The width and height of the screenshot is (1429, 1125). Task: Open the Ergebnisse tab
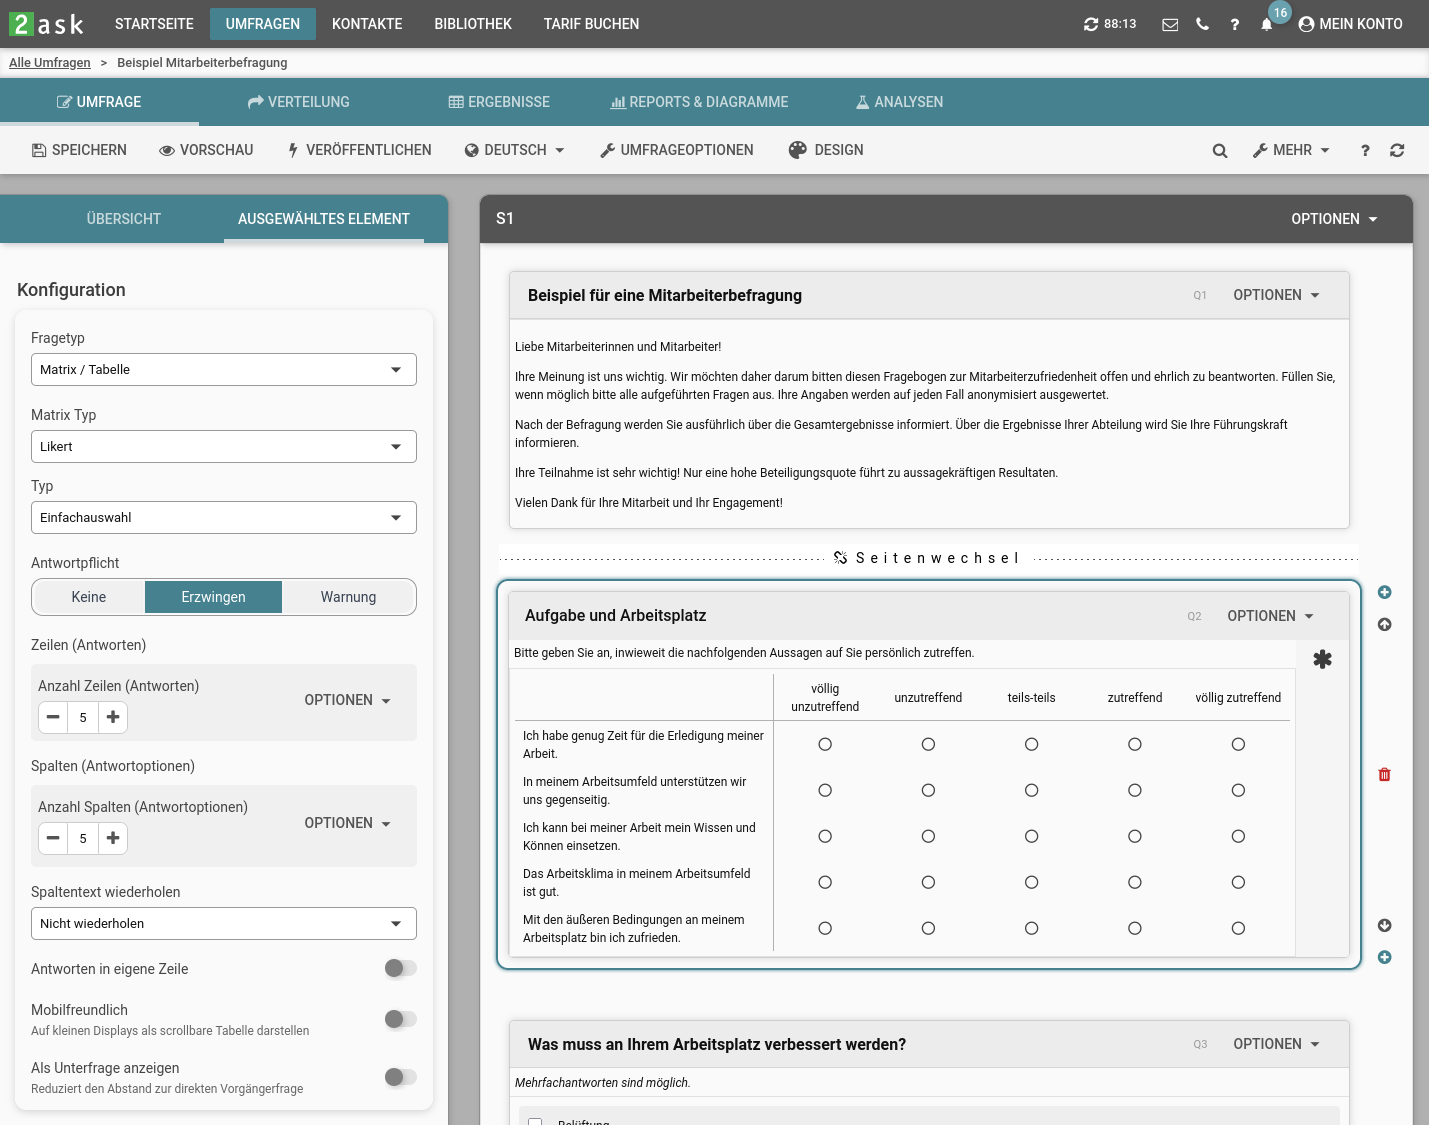point(499,102)
